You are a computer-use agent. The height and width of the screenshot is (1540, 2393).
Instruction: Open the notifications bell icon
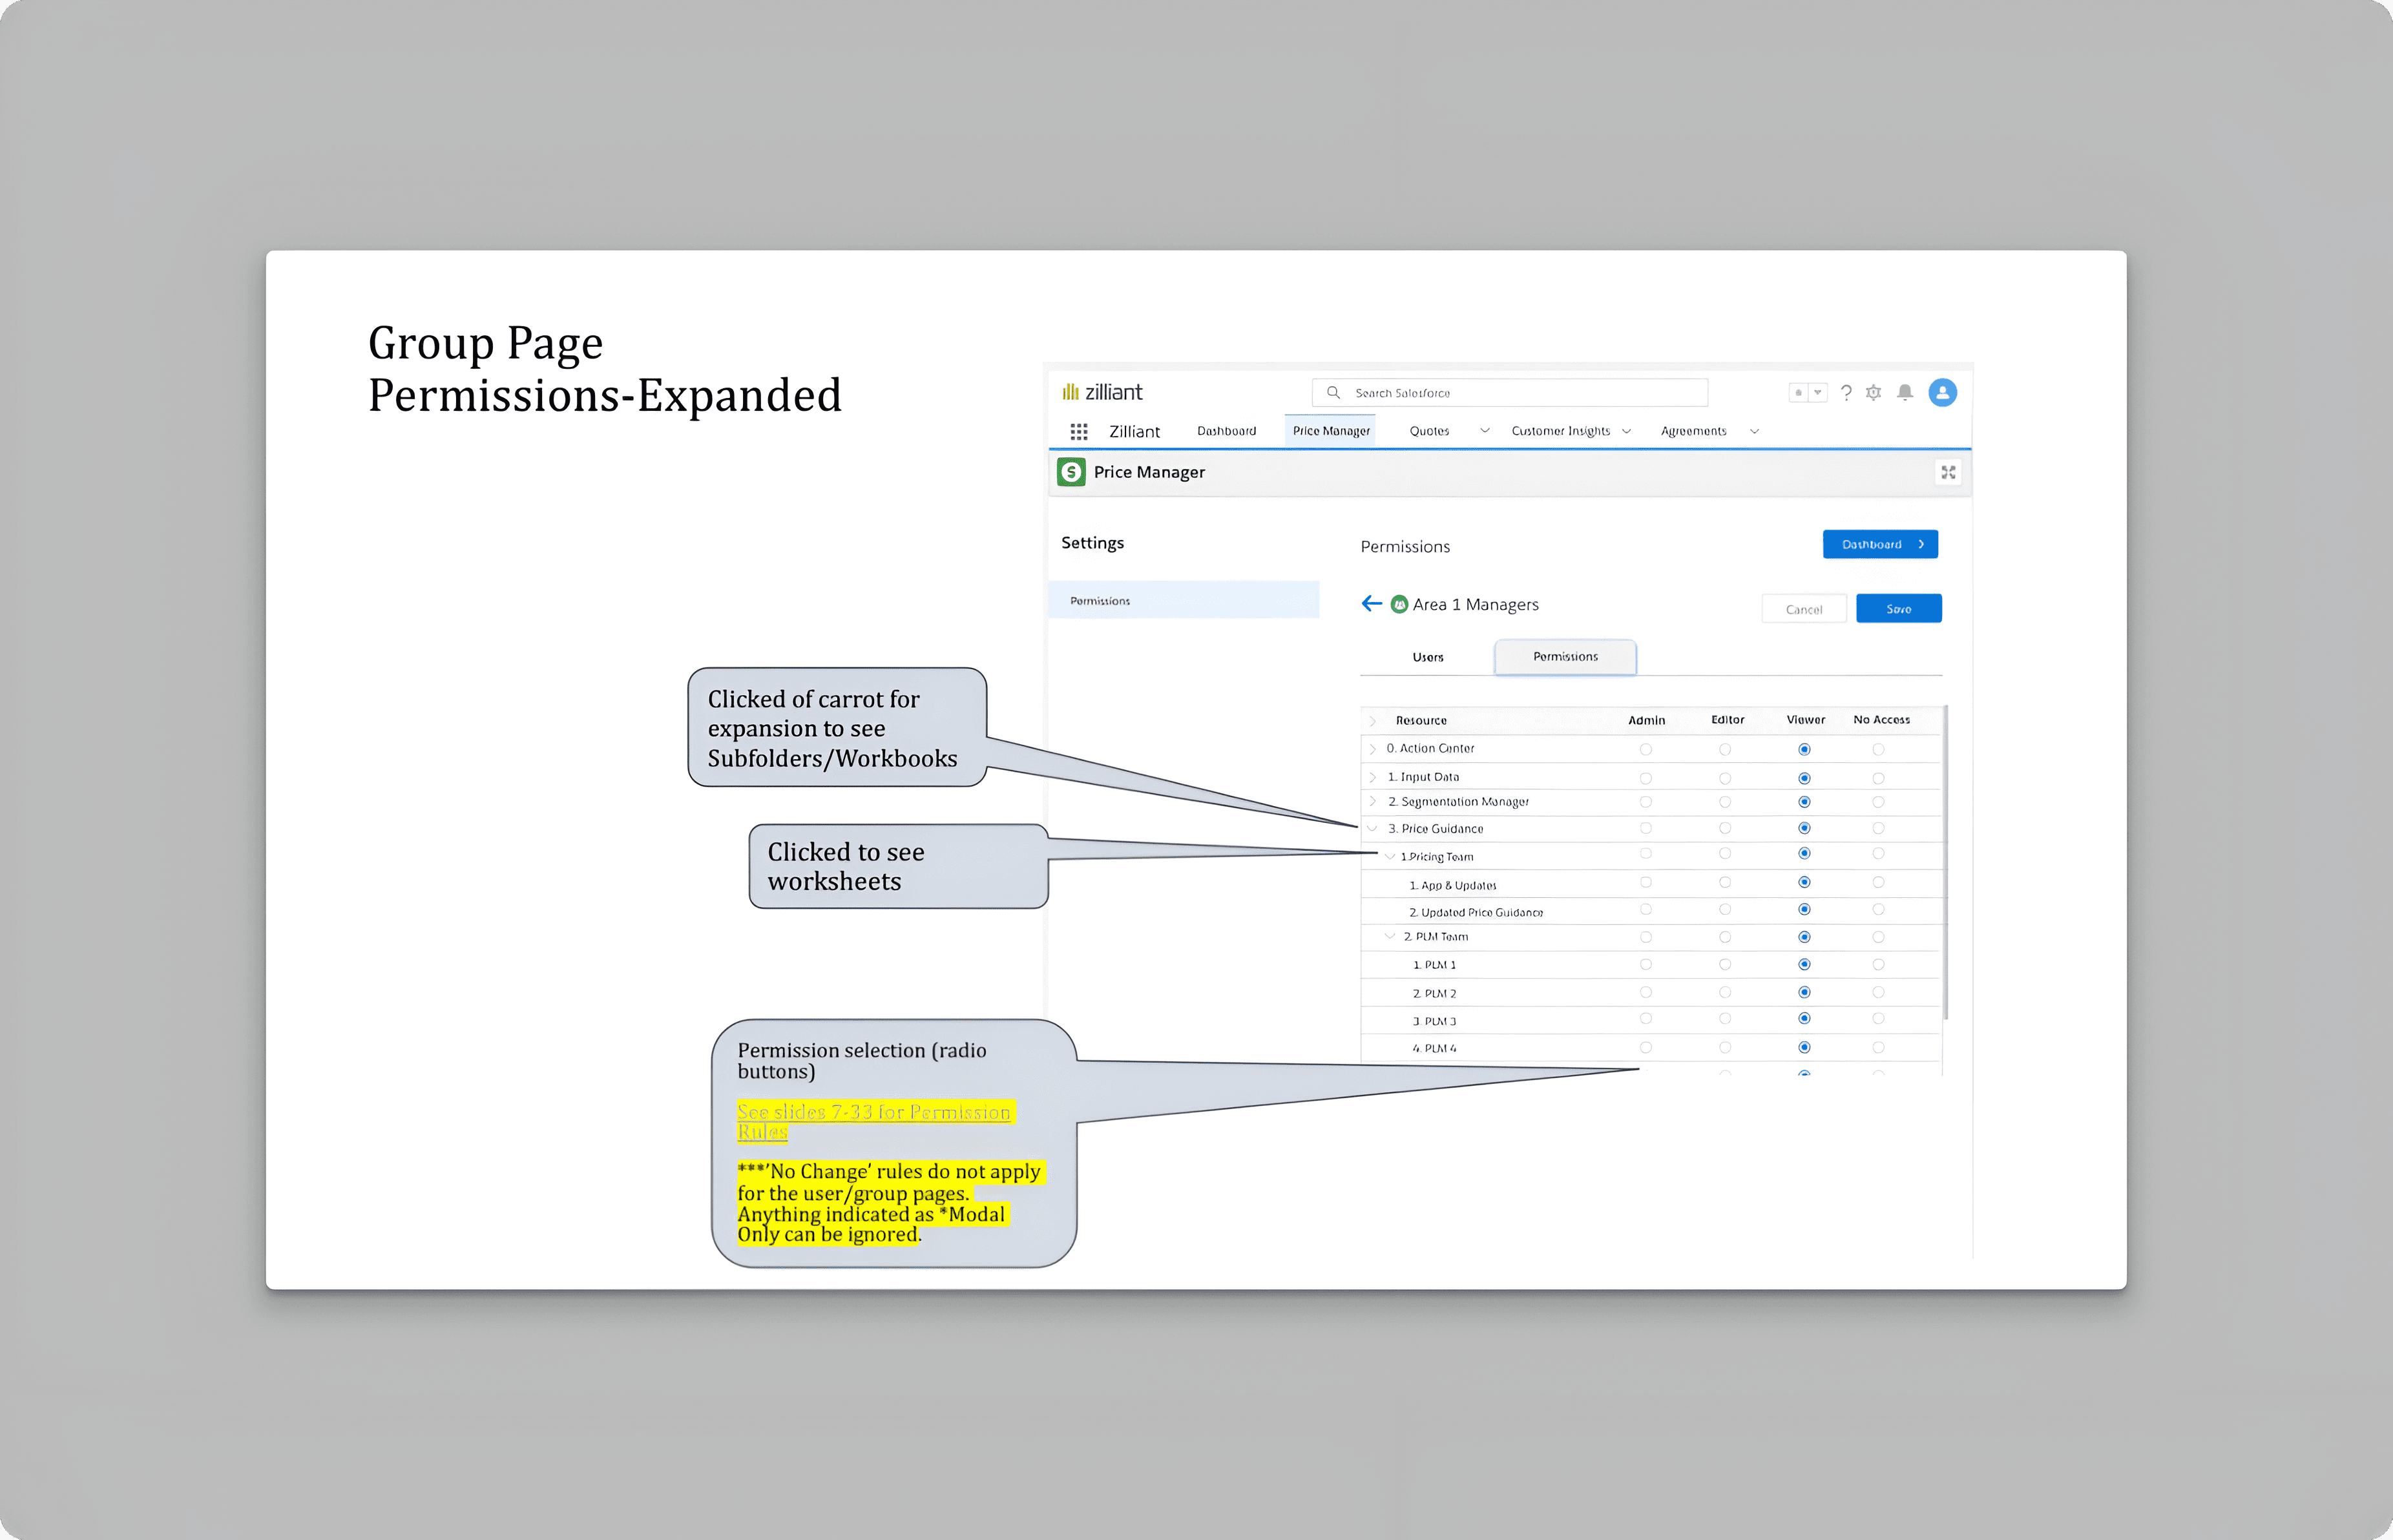tap(1905, 393)
